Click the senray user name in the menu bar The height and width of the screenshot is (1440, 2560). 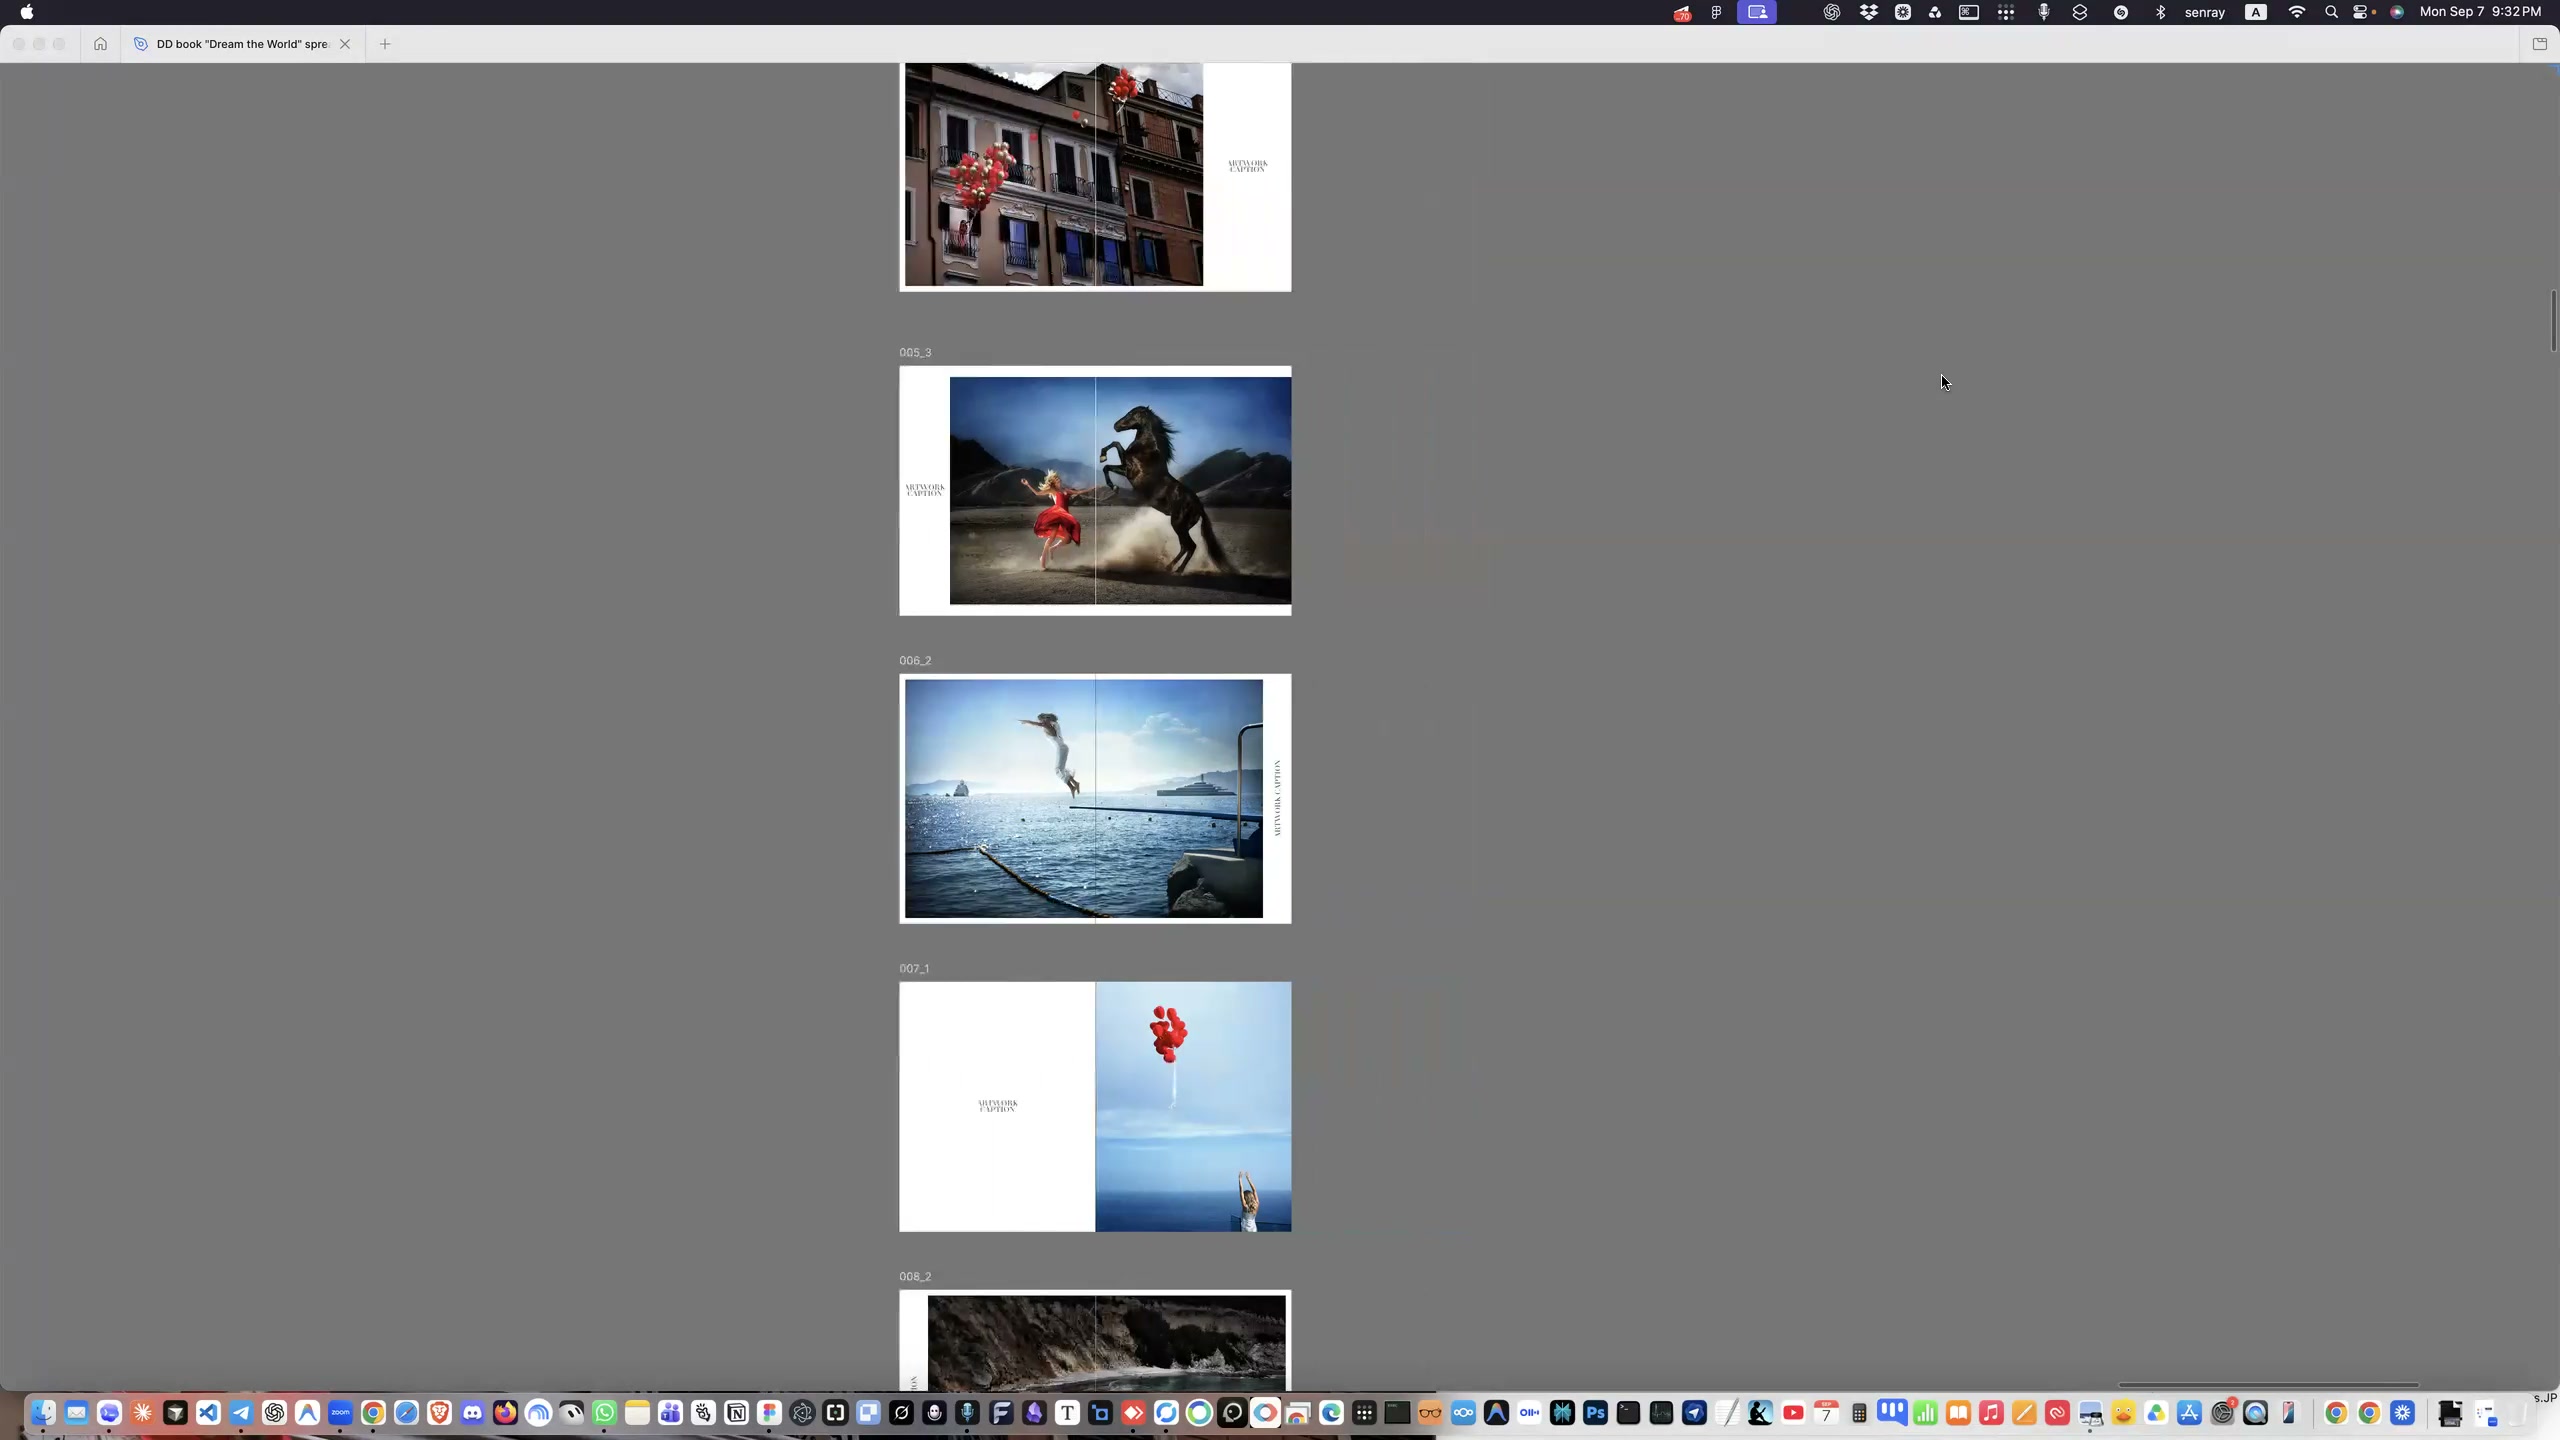pyautogui.click(x=2205, y=12)
